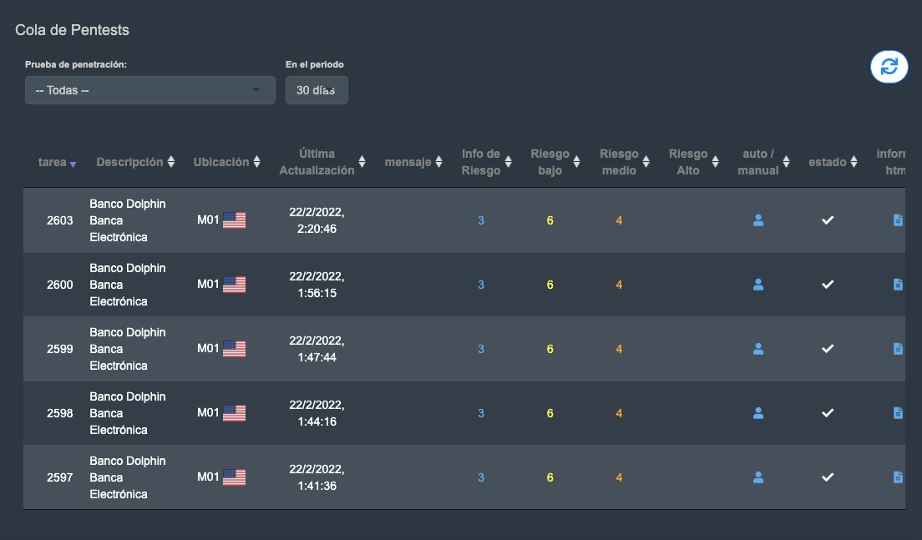Click status checkmark for task 2598
The width and height of the screenshot is (922, 540).
pos(827,413)
